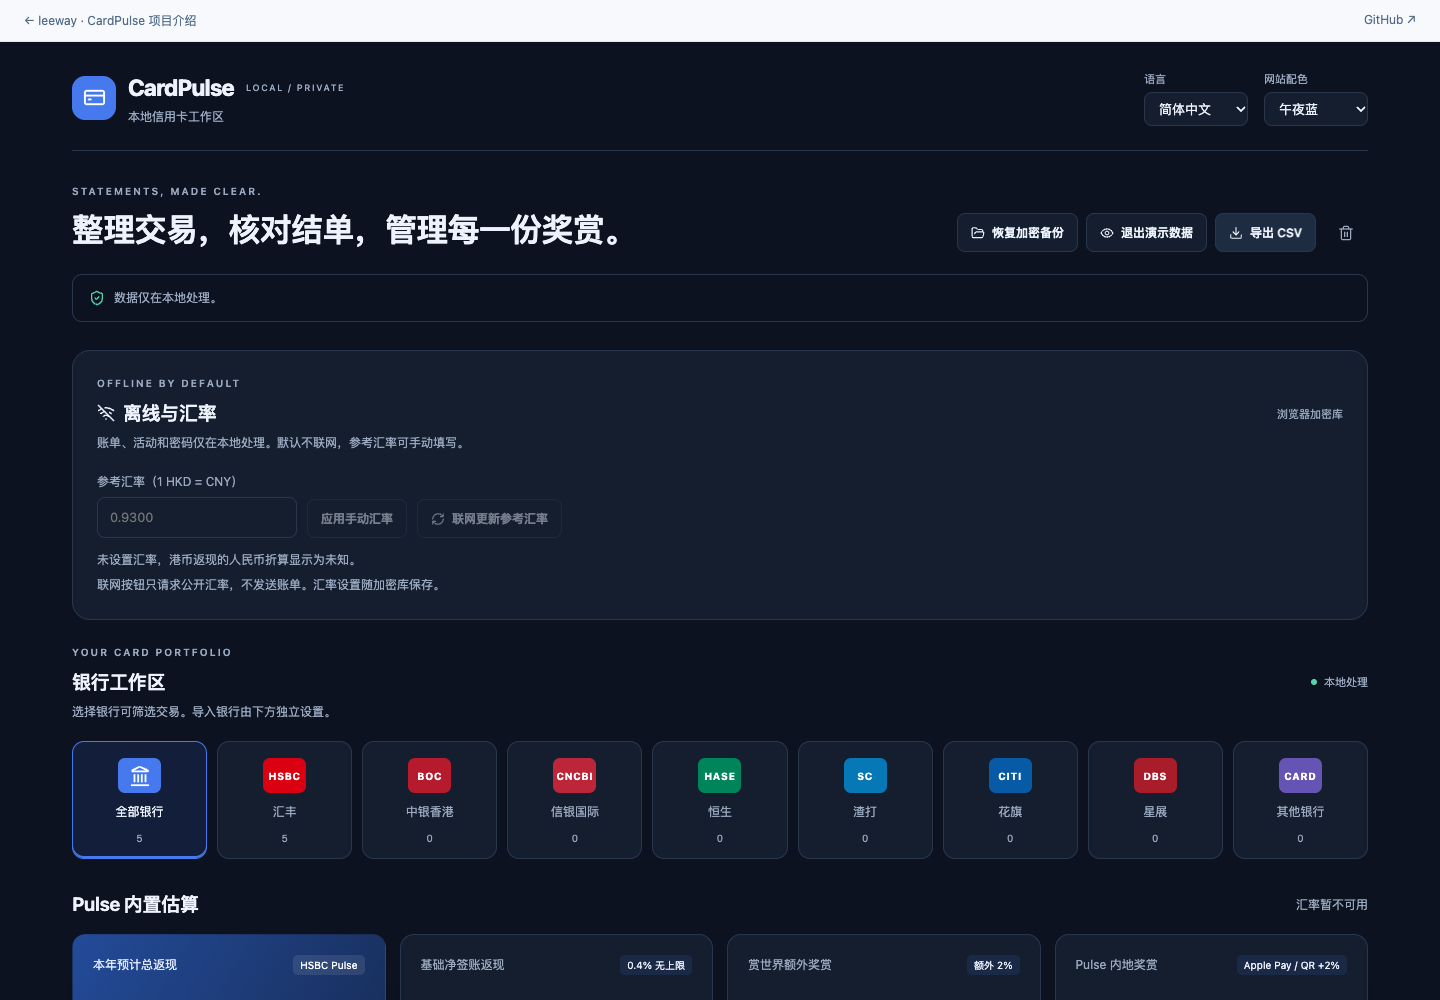Click the 额外 2% badge
The width and height of the screenshot is (1440, 1000).
tap(993, 965)
